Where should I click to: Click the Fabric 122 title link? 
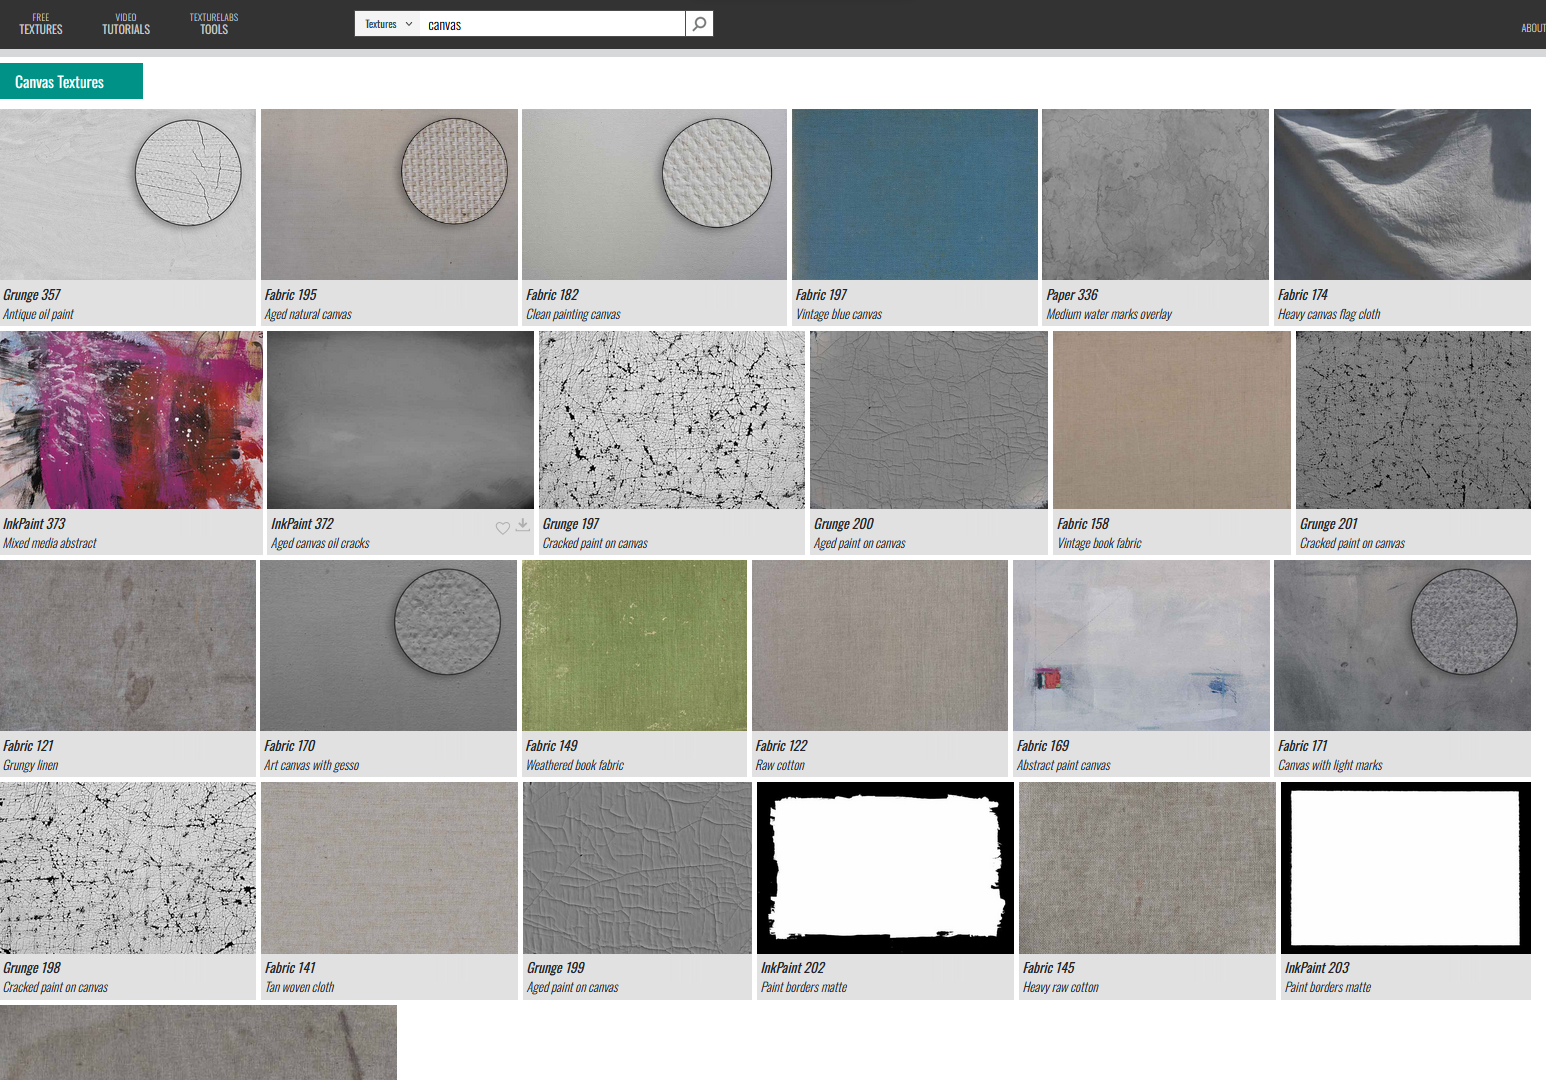[781, 746]
